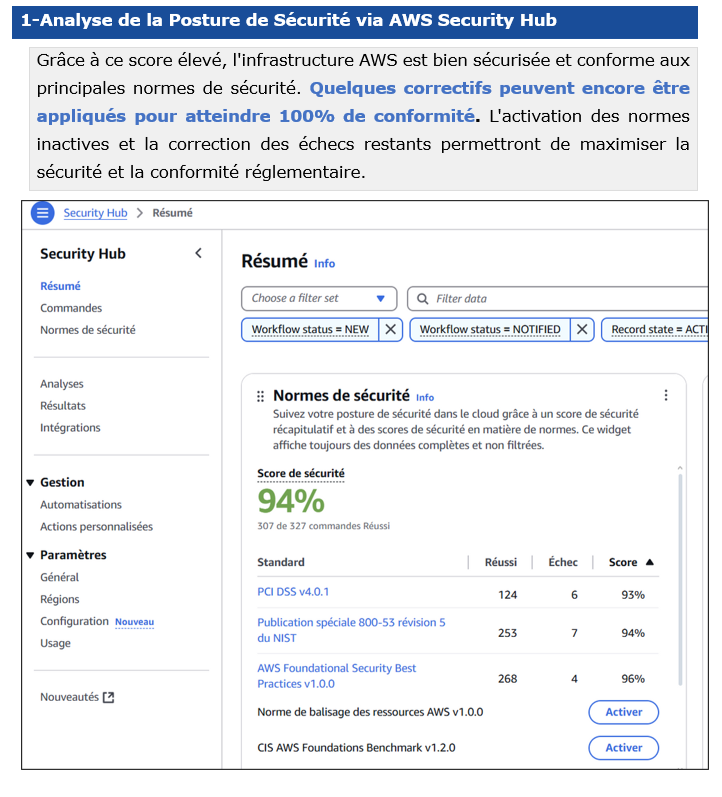
Task: Click the Nouveau badge next to Configuration
Action: point(135,622)
